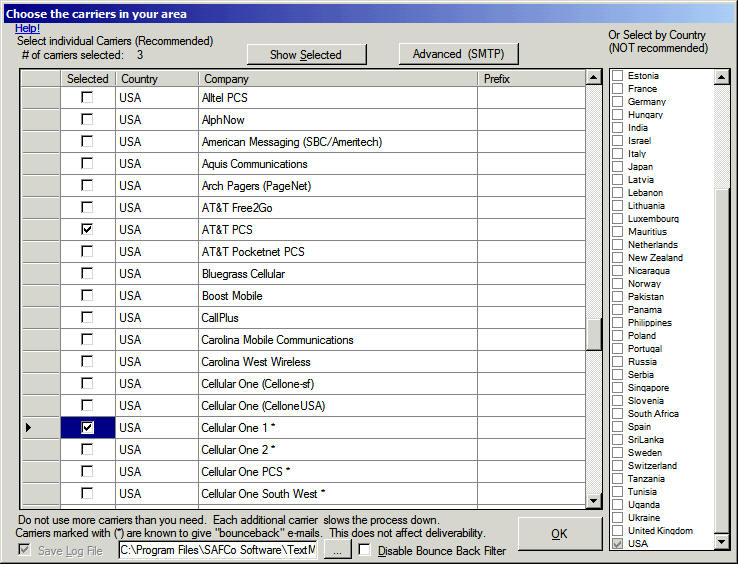Select the 'Boost Mobile' company cell
Viewport: 738px width, 564px height.
[338, 296]
